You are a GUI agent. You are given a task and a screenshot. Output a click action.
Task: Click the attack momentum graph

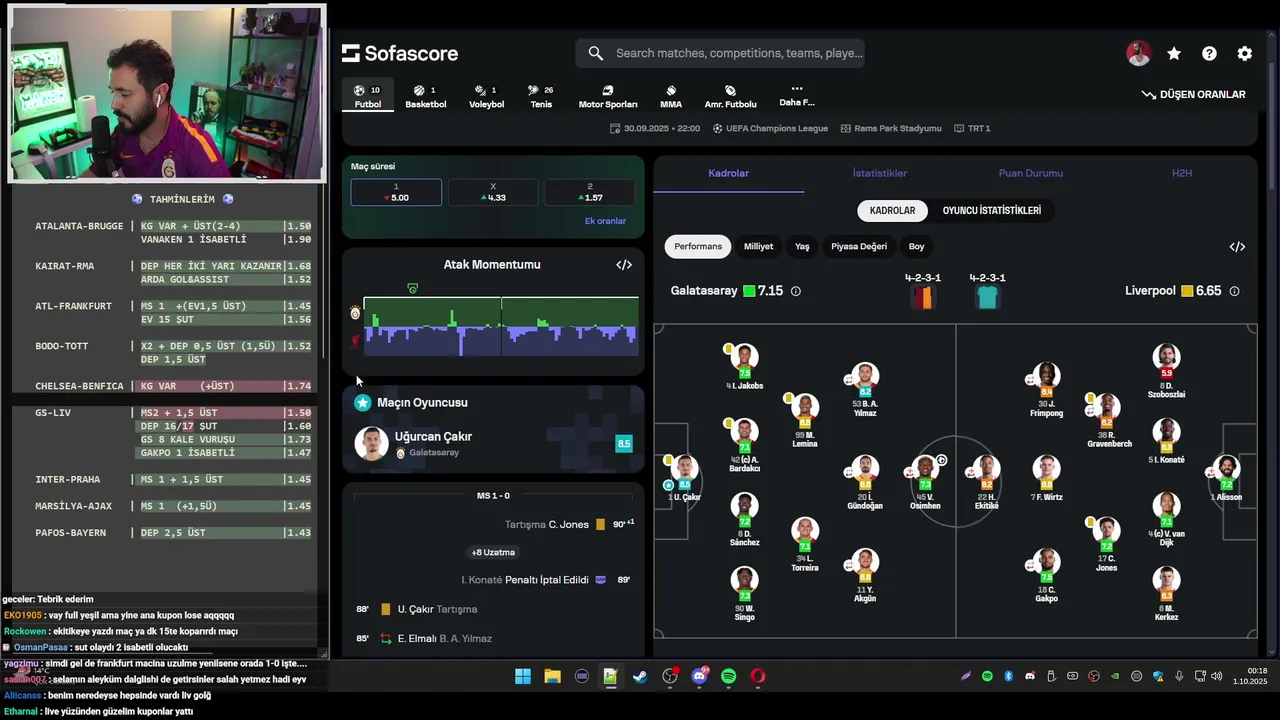pyautogui.click(x=500, y=326)
